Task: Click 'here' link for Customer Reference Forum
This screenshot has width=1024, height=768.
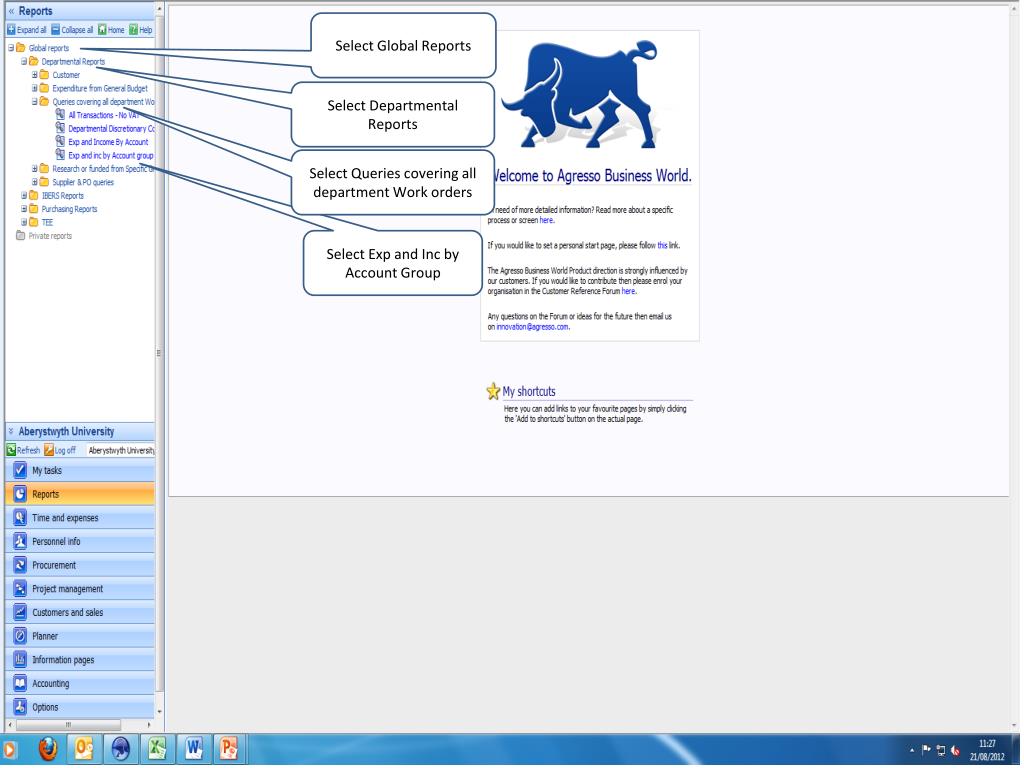Action: tap(628, 291)
